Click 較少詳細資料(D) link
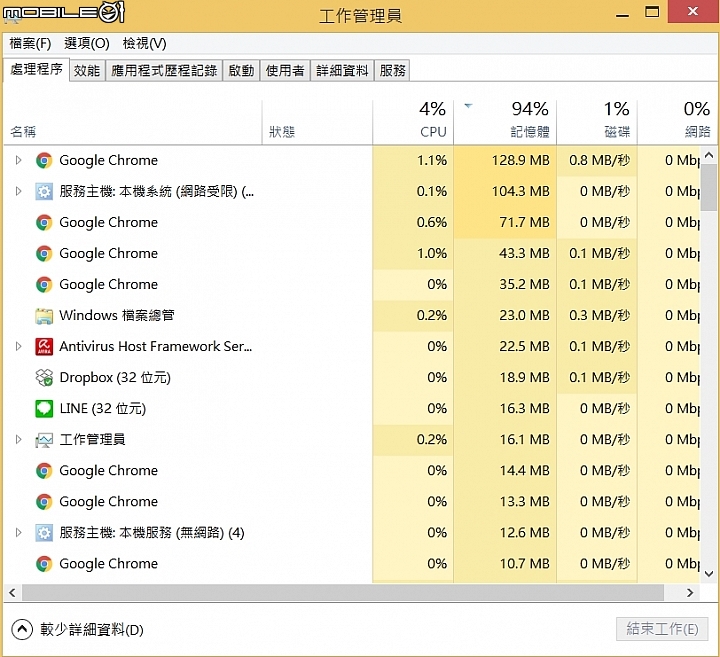Viewport: 720px width, 657px height. (x=92, y=629)
